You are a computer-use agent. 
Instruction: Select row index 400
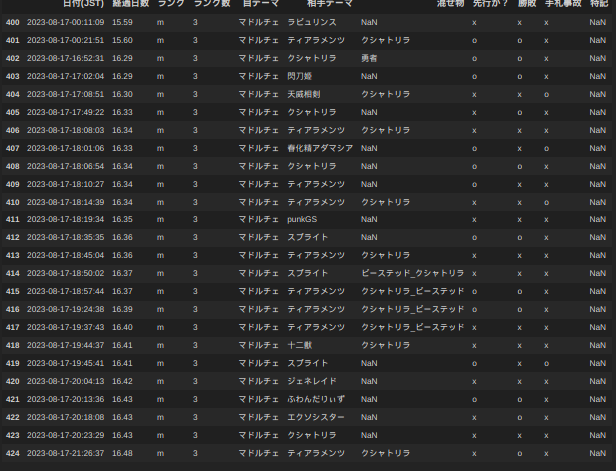pos(12,21)
